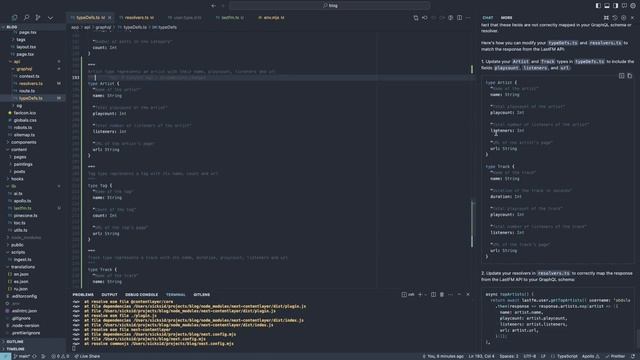Close the bottom terminal panel
Screen dimensions: 640x360
coord(468,294)
